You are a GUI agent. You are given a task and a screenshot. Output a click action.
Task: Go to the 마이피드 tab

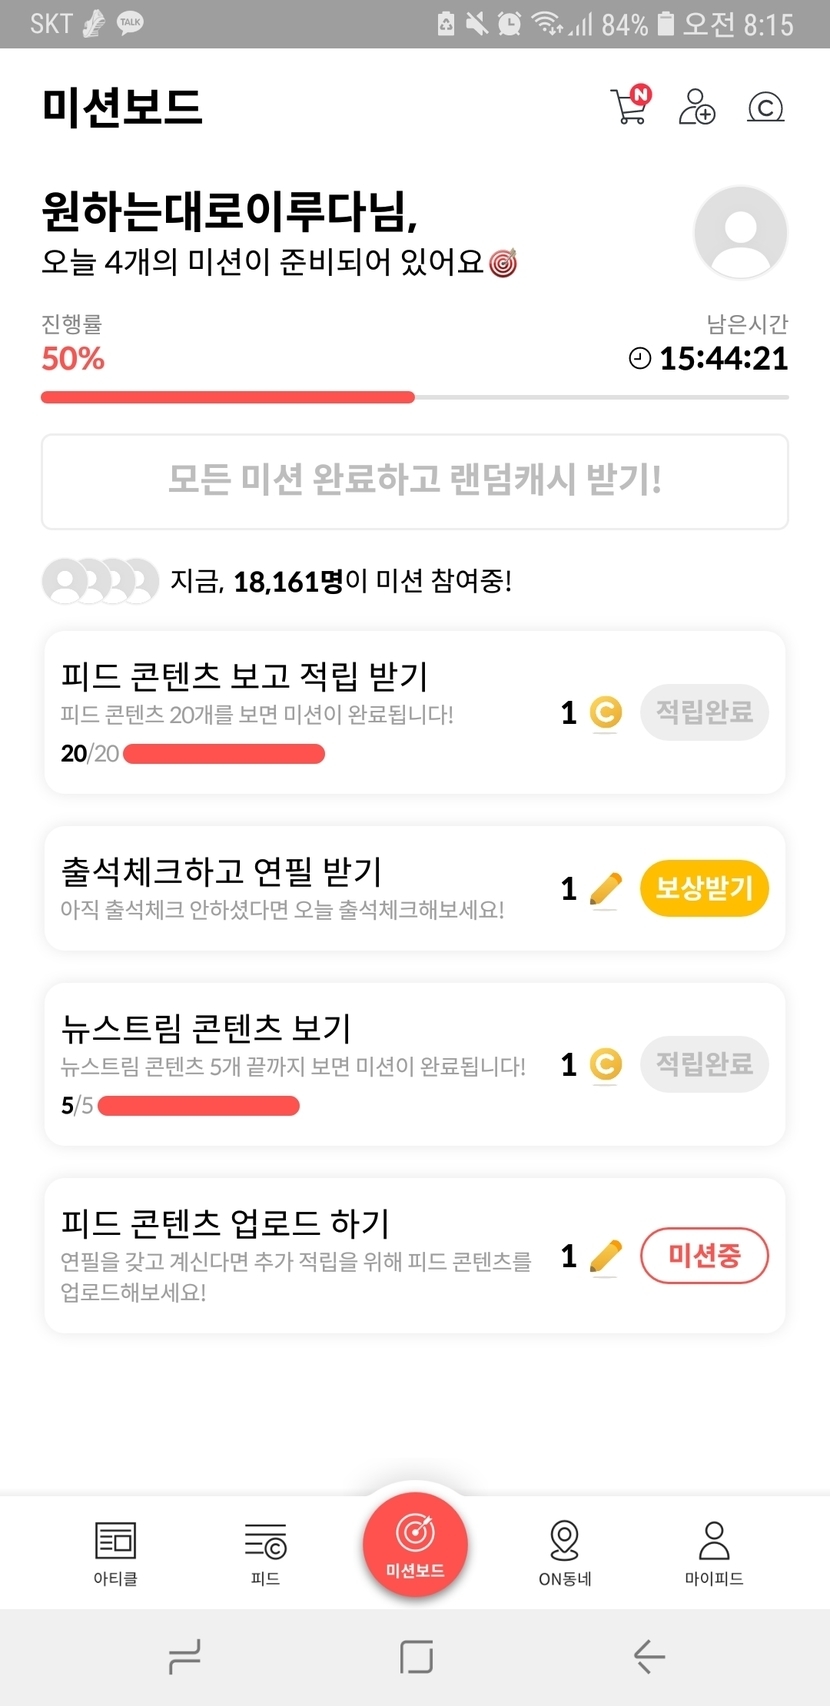(x=714, y=1552)
